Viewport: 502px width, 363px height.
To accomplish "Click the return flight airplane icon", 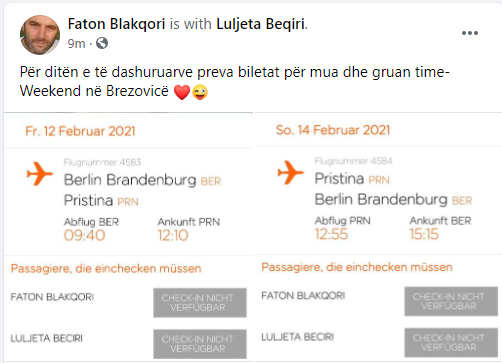I will [291, 172].
